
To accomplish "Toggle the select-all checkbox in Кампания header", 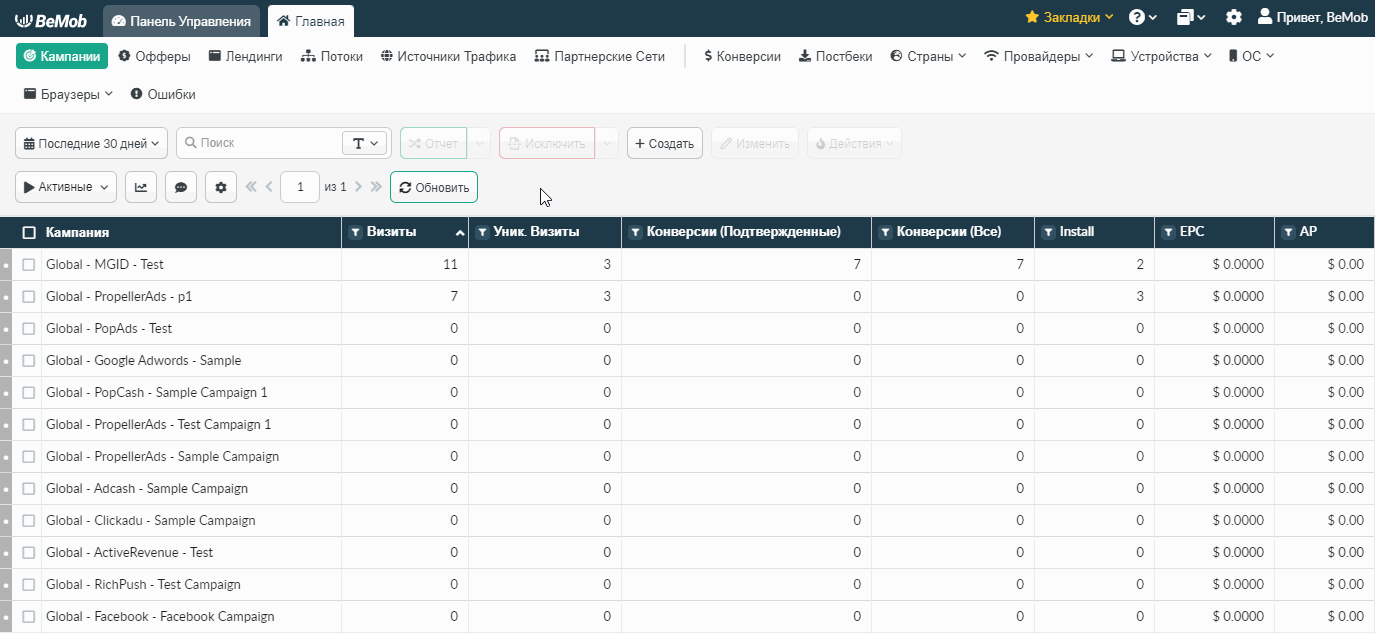I will coord(29,232).
